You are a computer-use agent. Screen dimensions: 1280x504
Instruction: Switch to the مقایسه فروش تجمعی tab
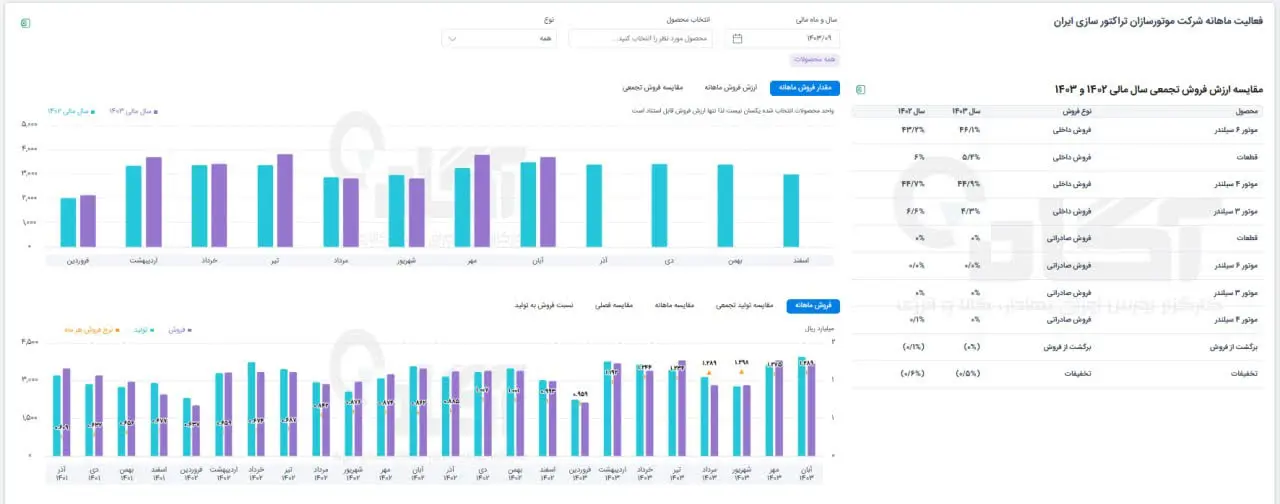[x=651, y=88]
